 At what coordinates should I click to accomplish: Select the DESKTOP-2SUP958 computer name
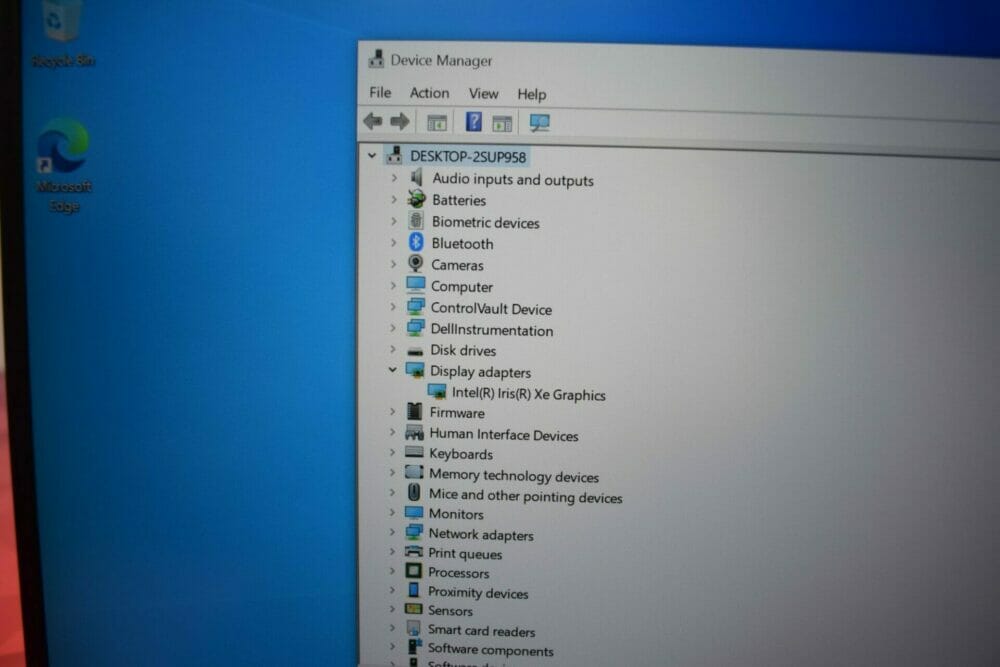468,157
